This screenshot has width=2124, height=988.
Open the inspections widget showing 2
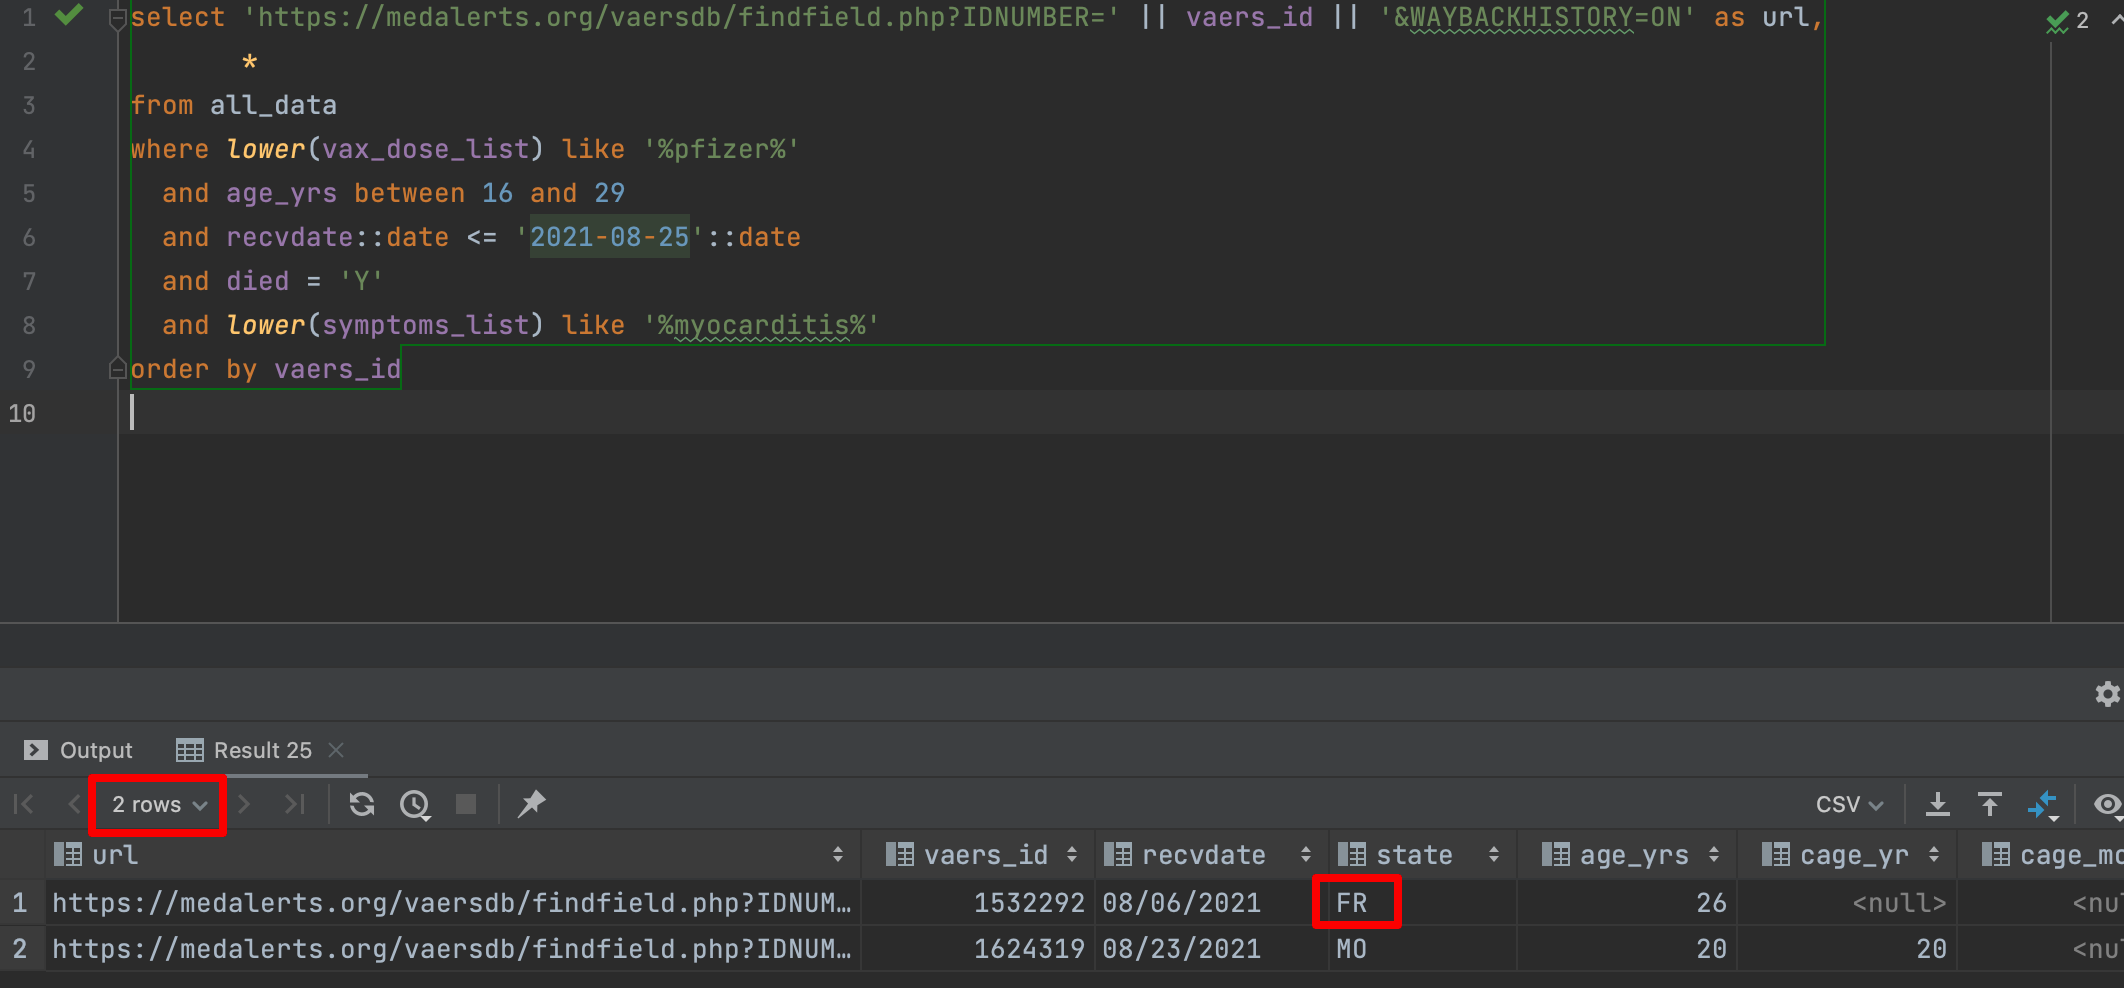2068,20
